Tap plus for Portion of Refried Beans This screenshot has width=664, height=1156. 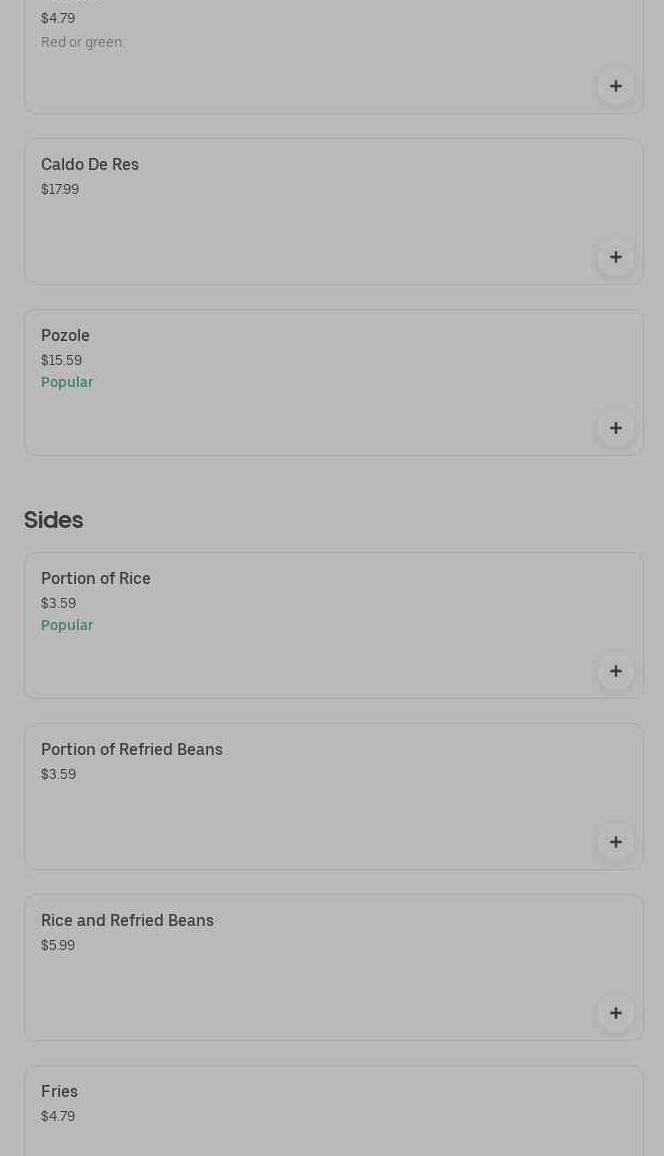pos(615,842)
